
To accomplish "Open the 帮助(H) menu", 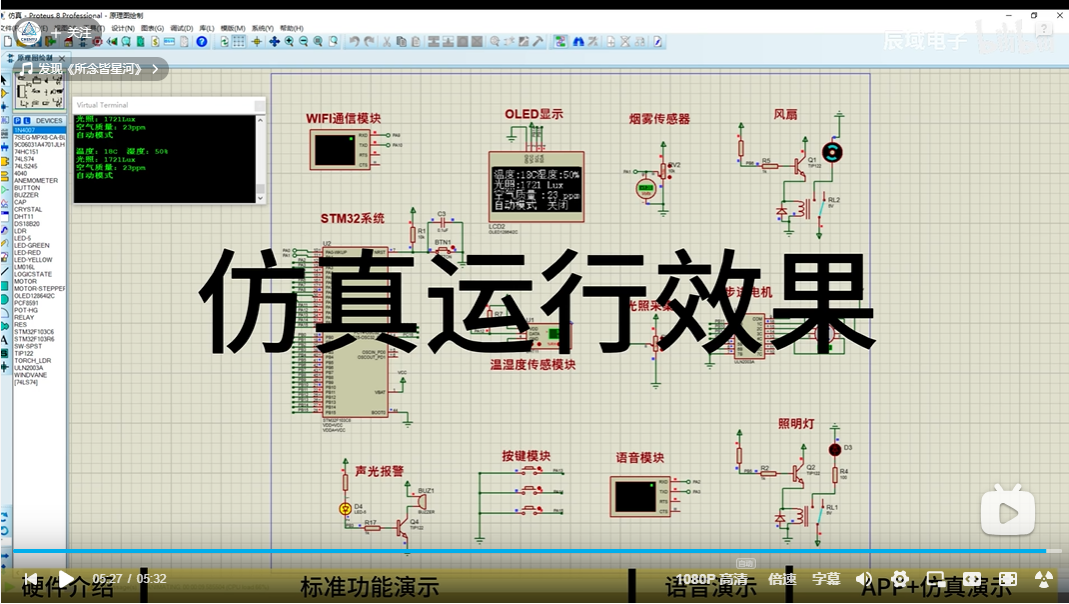I will pyautogui.click(x=291, y=29).
